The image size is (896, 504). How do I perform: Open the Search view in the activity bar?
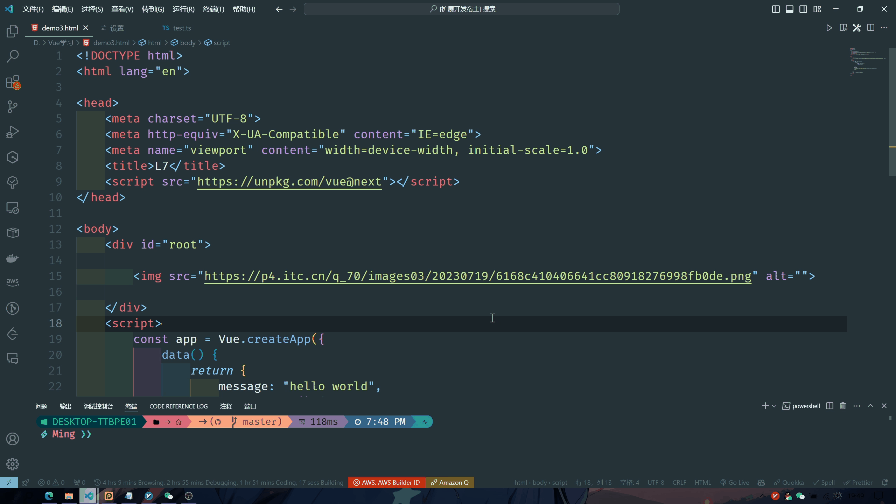[x=13, y=56]
